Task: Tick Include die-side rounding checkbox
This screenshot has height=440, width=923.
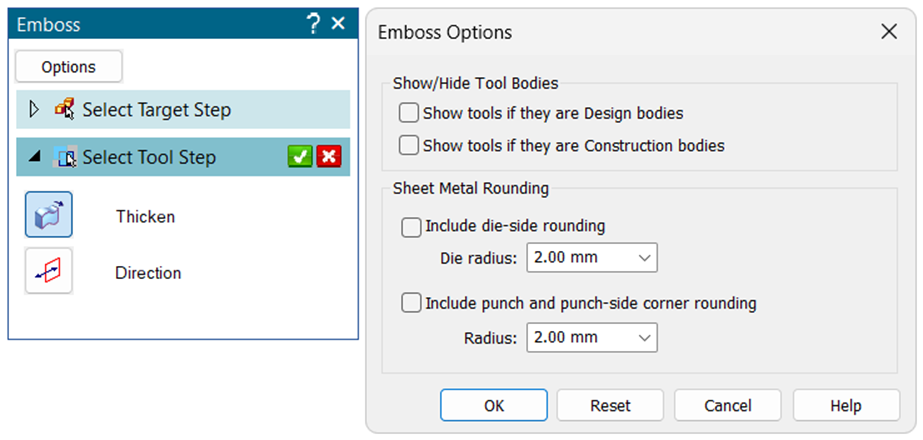Action: 411,227
